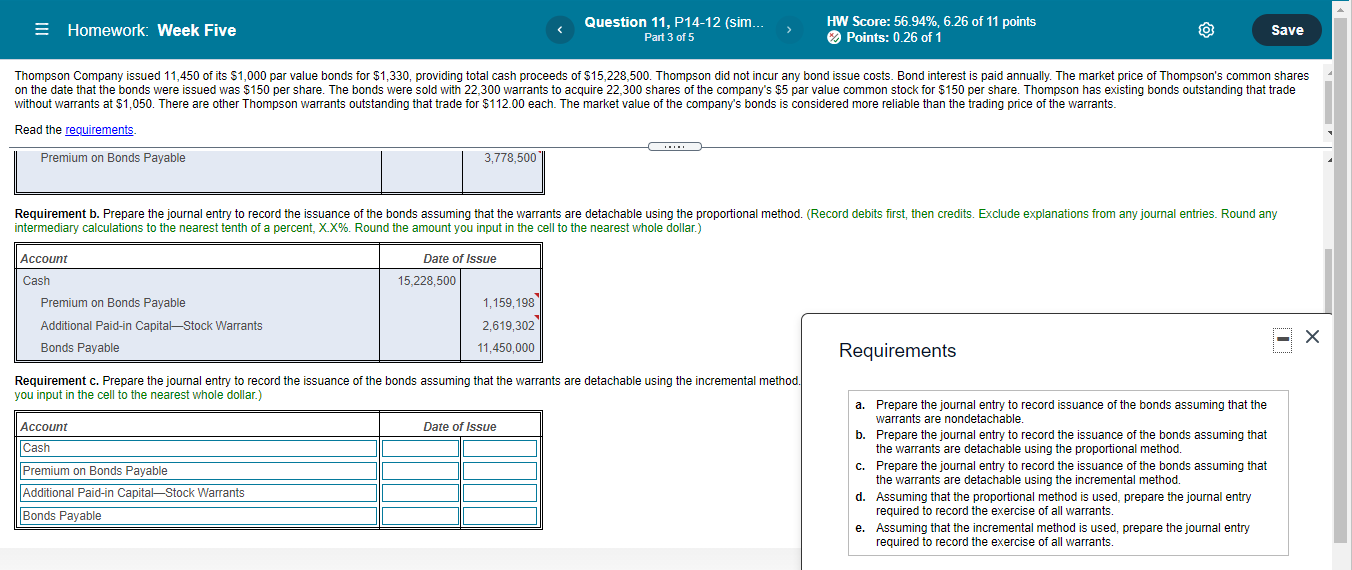Open the hamburger navigation menu

[x=42, y=30]
